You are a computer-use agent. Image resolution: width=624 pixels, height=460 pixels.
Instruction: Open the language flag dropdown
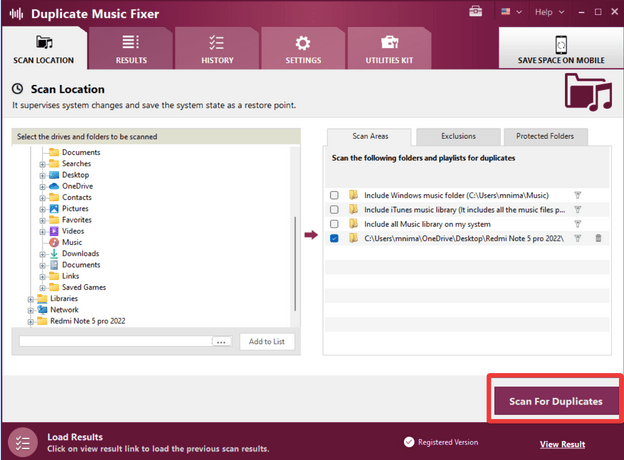point(511,12)
